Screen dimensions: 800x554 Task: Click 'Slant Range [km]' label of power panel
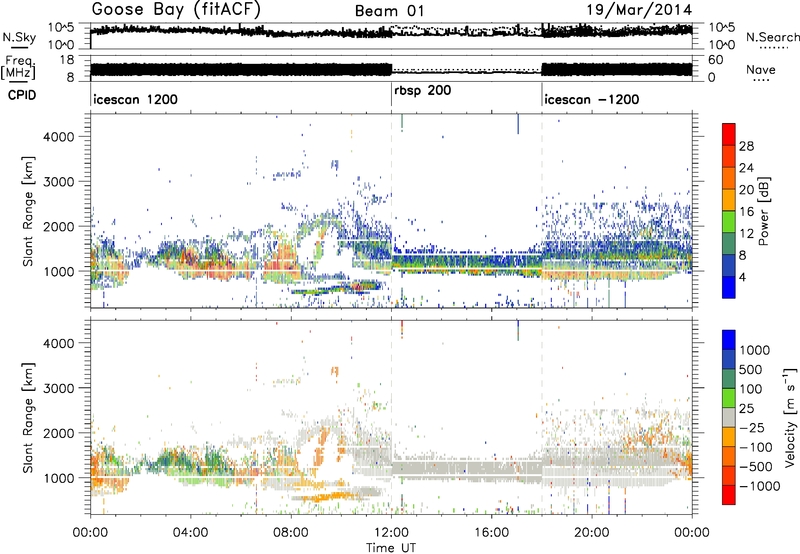click(x=28, y=211)
